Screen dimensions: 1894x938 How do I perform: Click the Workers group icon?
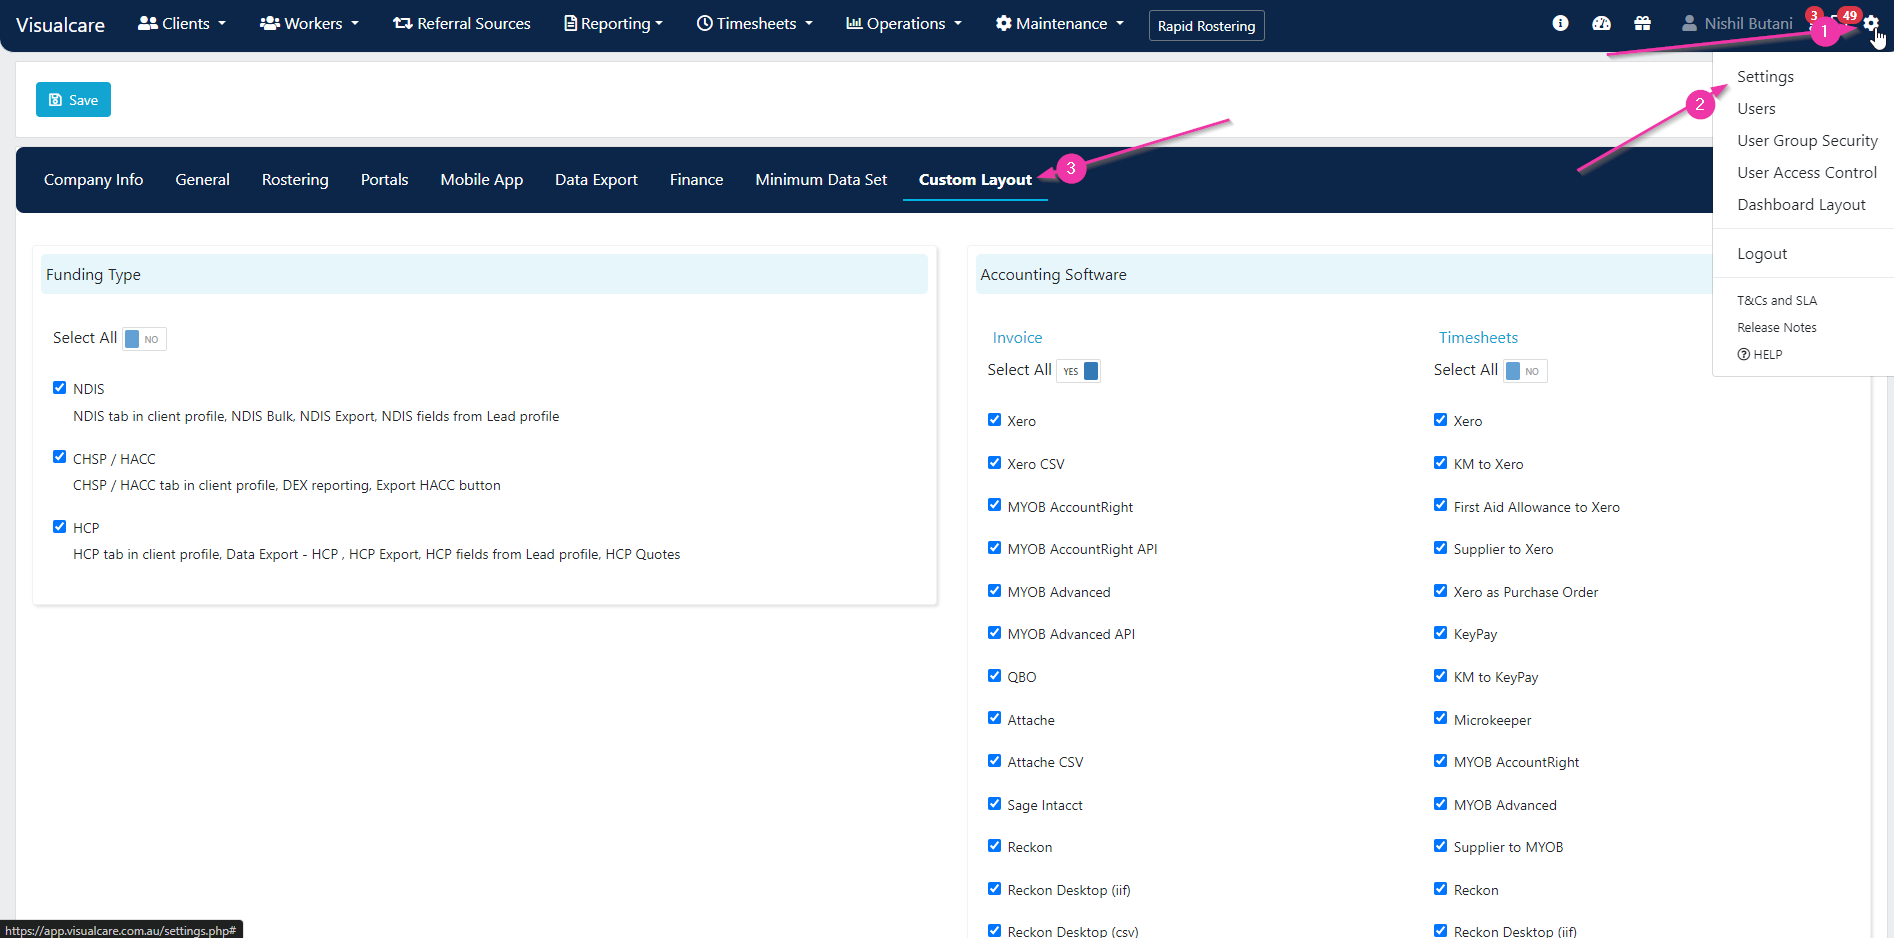point(269,23)
